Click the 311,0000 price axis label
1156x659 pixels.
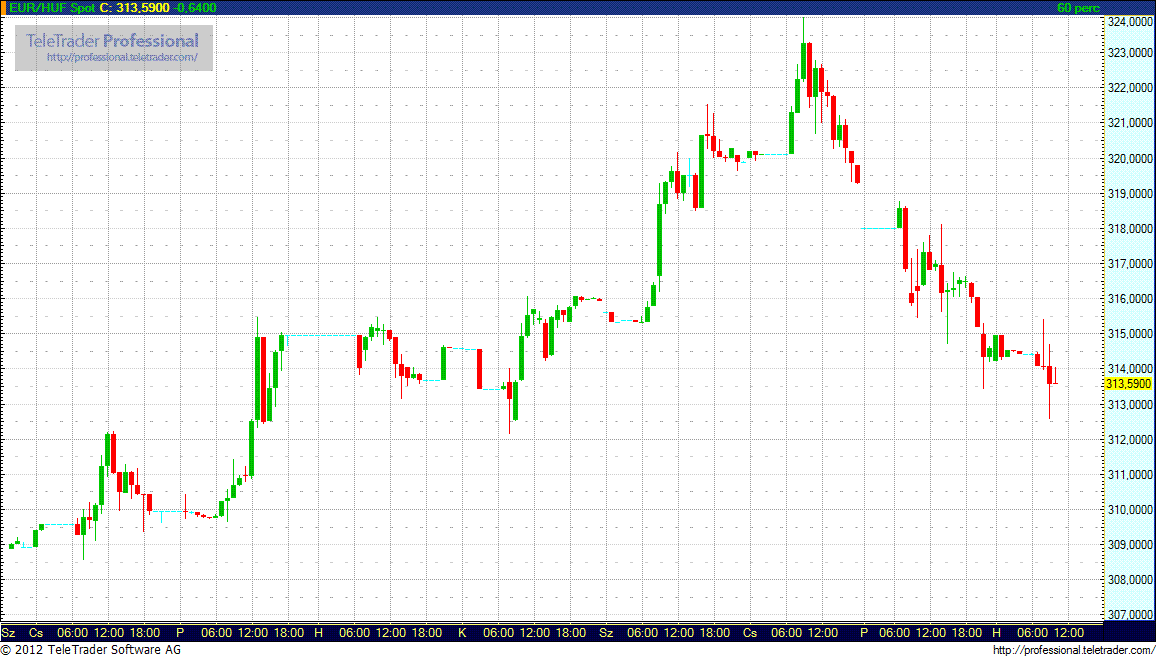pyautogui.click(x=1129, y=475)
